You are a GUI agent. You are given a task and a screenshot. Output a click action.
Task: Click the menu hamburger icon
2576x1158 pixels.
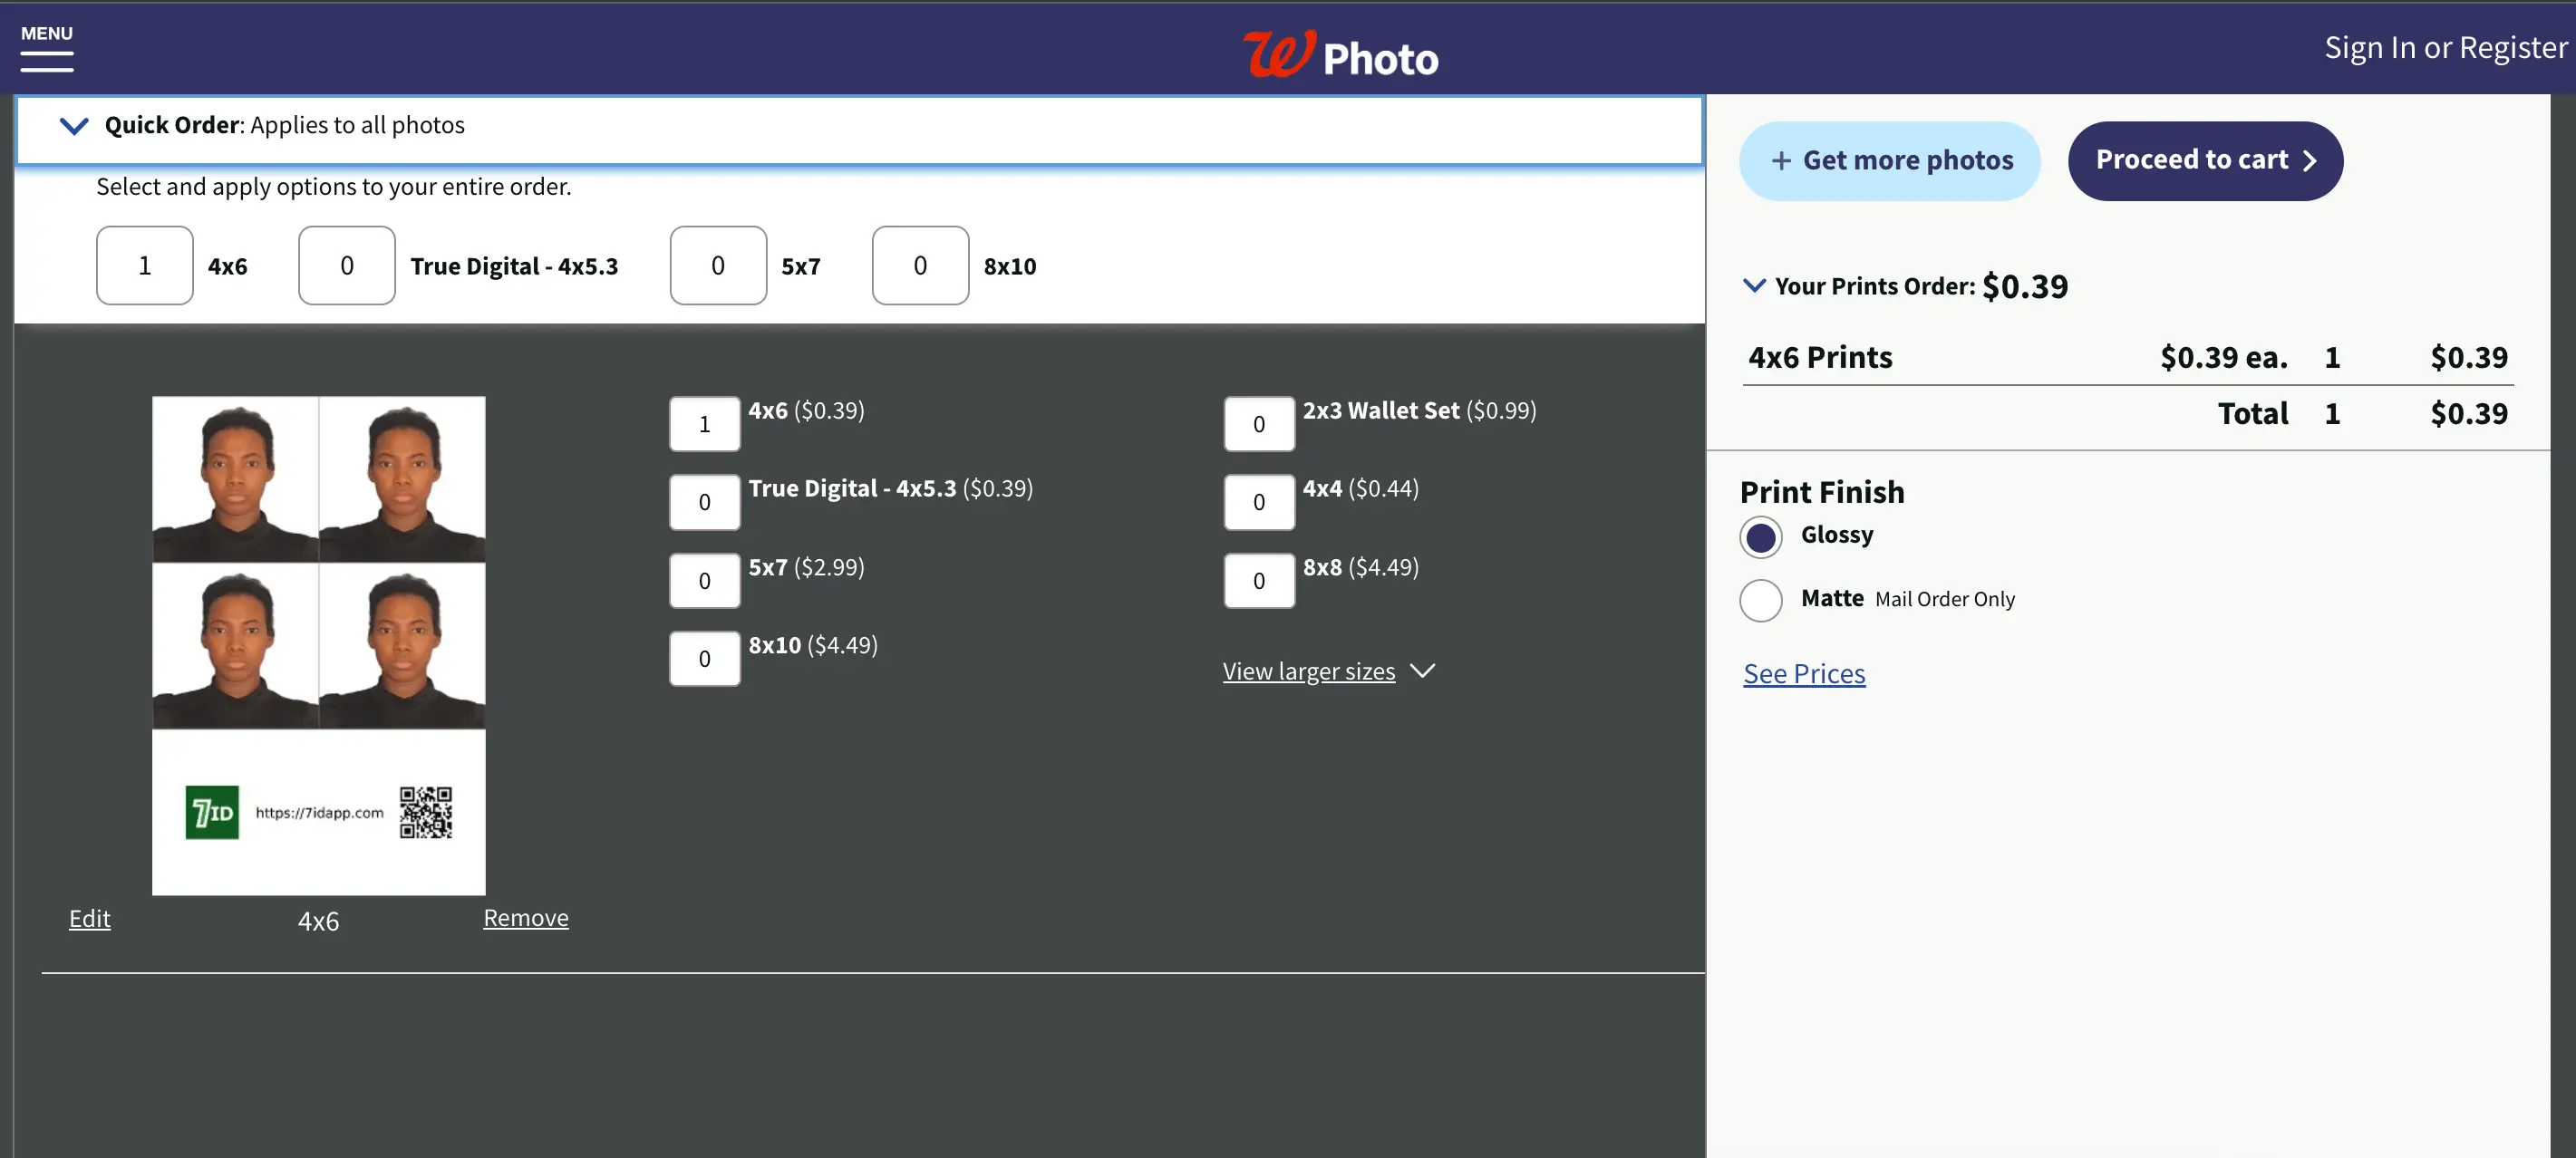44,56
